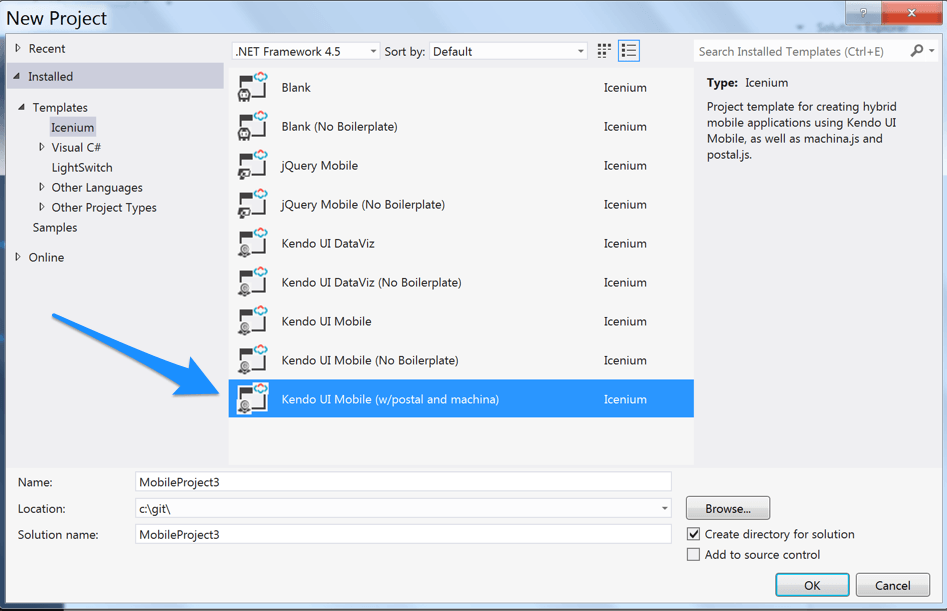The height and width of the screenshot is (611, 947).
Task: Expand the Online section
Action: (x=18, y=257)
